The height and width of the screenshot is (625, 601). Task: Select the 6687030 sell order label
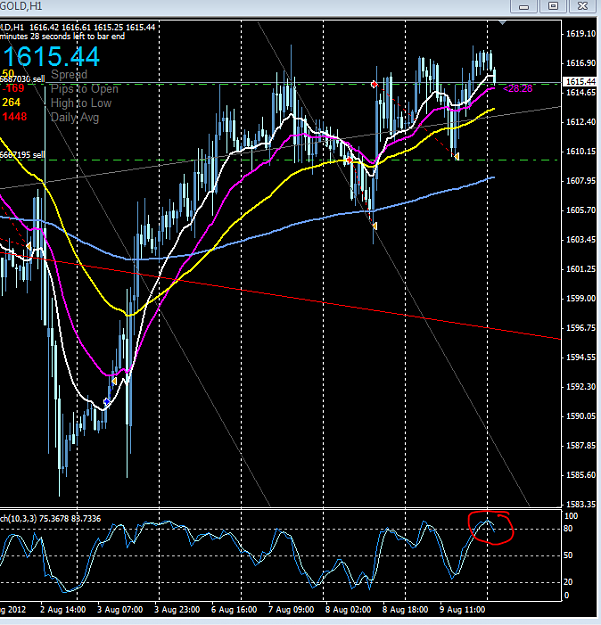click(22, 79)
